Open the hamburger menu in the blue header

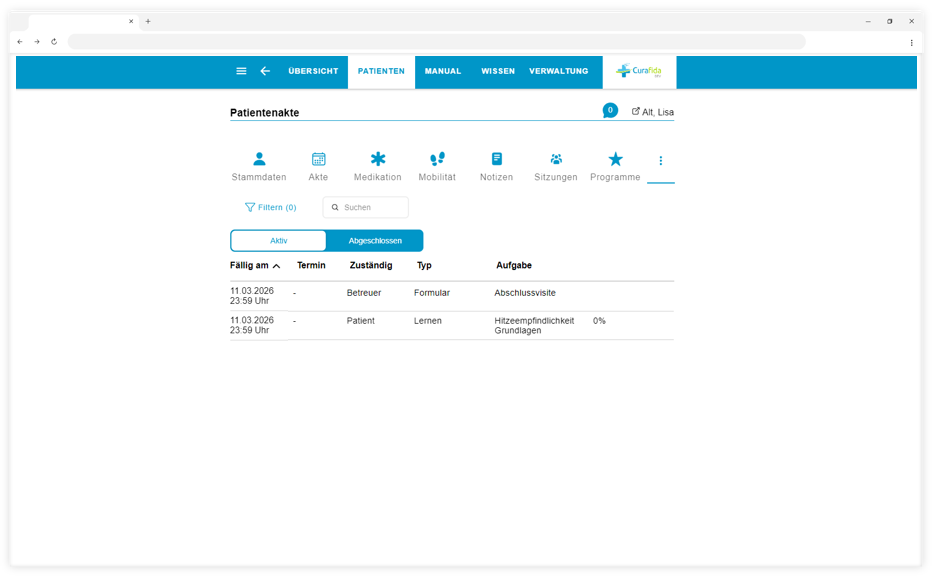click(241, 71)
